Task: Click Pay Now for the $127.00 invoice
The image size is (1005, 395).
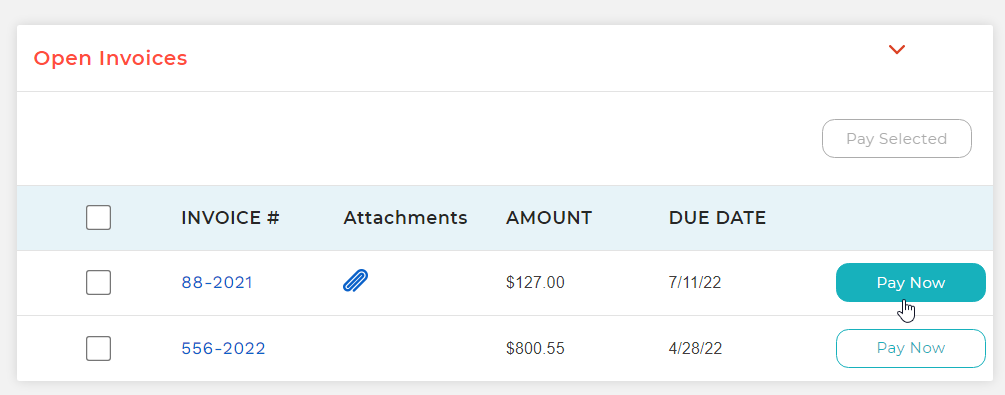Action: [x=911, y=282]
